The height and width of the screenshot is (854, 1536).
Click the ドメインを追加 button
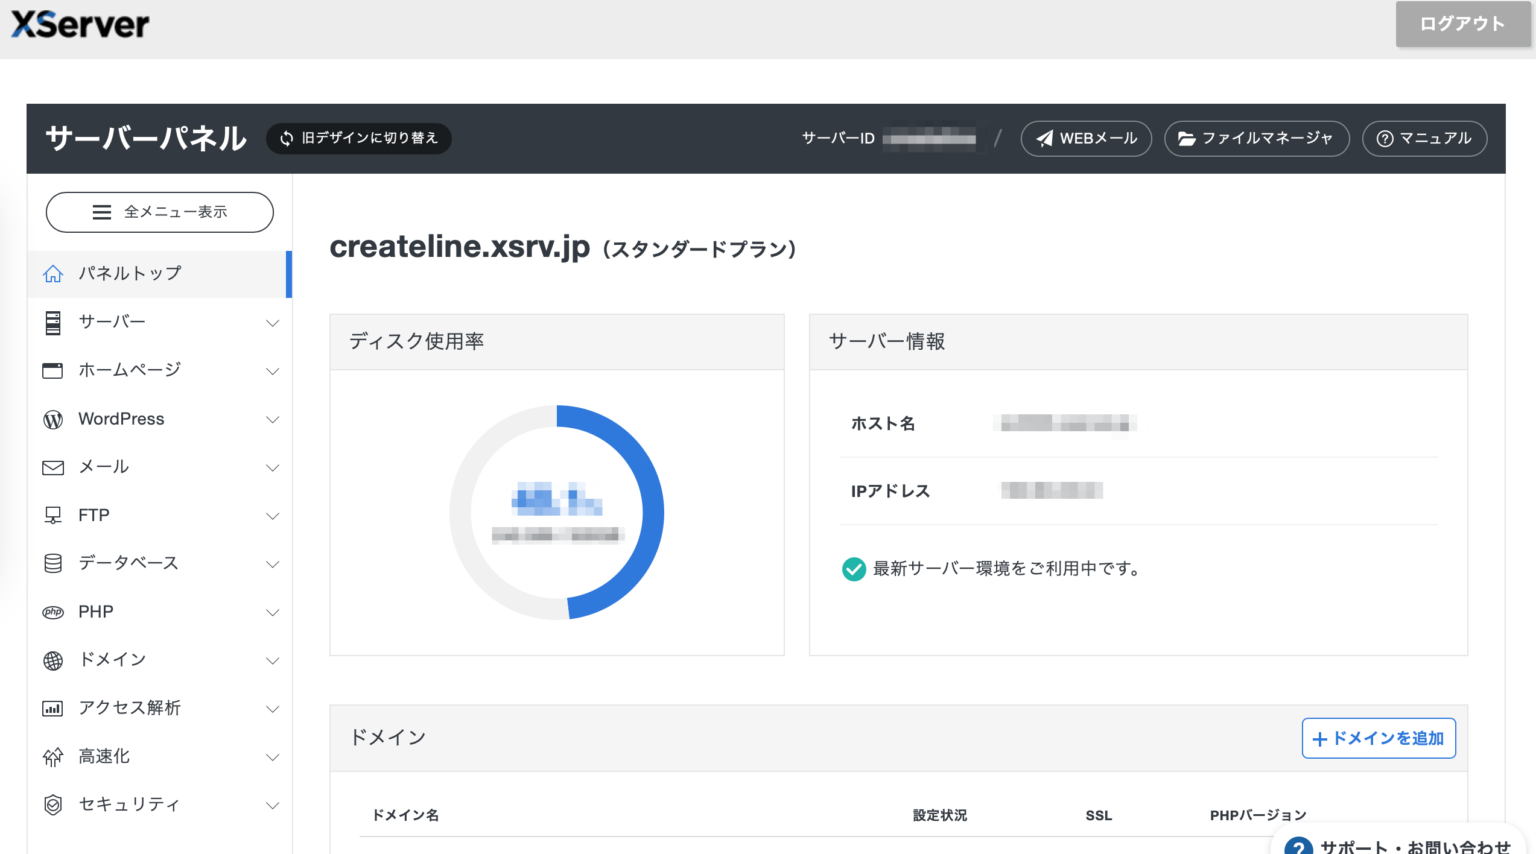click(x=1378, y=738)
